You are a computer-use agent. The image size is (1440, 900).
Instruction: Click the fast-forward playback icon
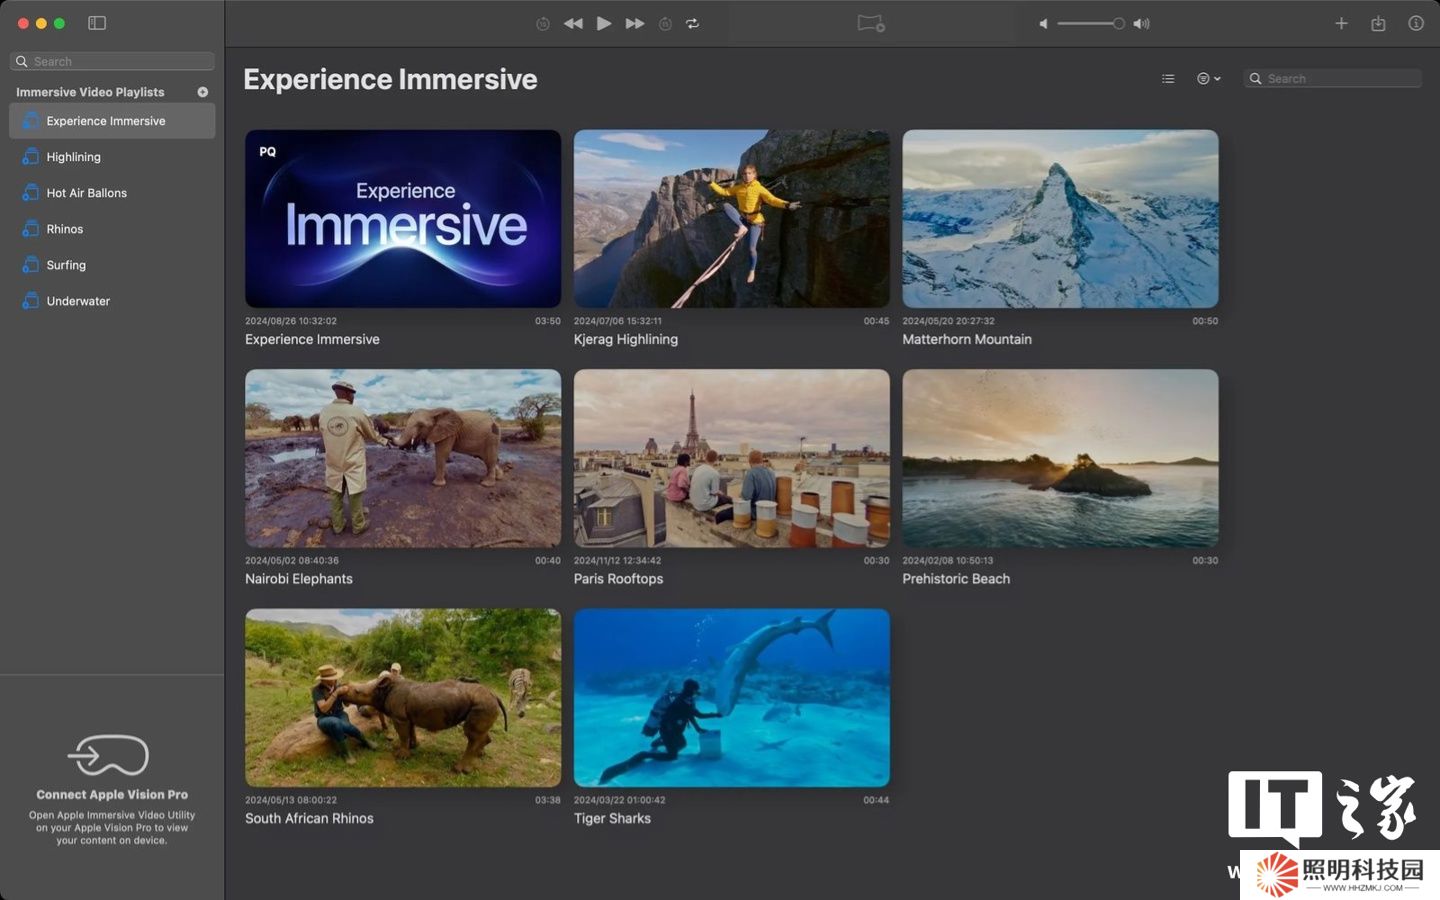coord(635,23)
